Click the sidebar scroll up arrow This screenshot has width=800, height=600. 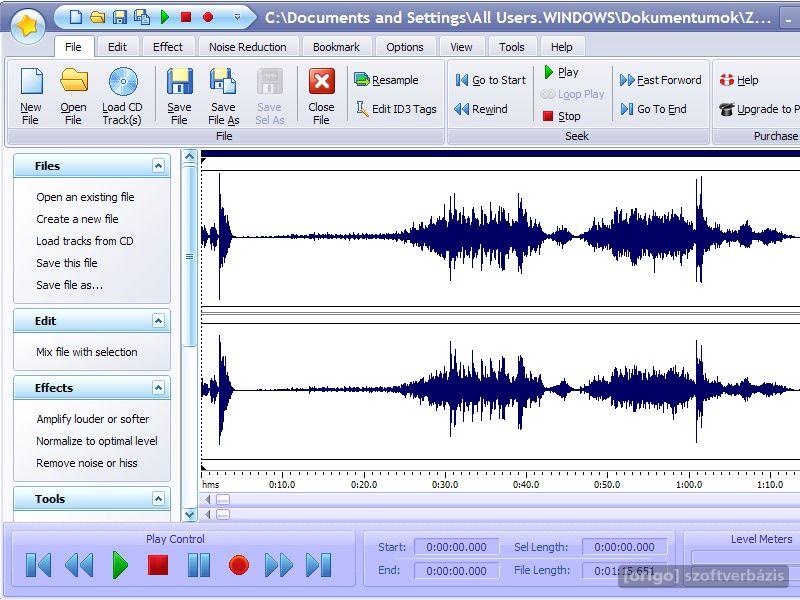click(190, 156)
